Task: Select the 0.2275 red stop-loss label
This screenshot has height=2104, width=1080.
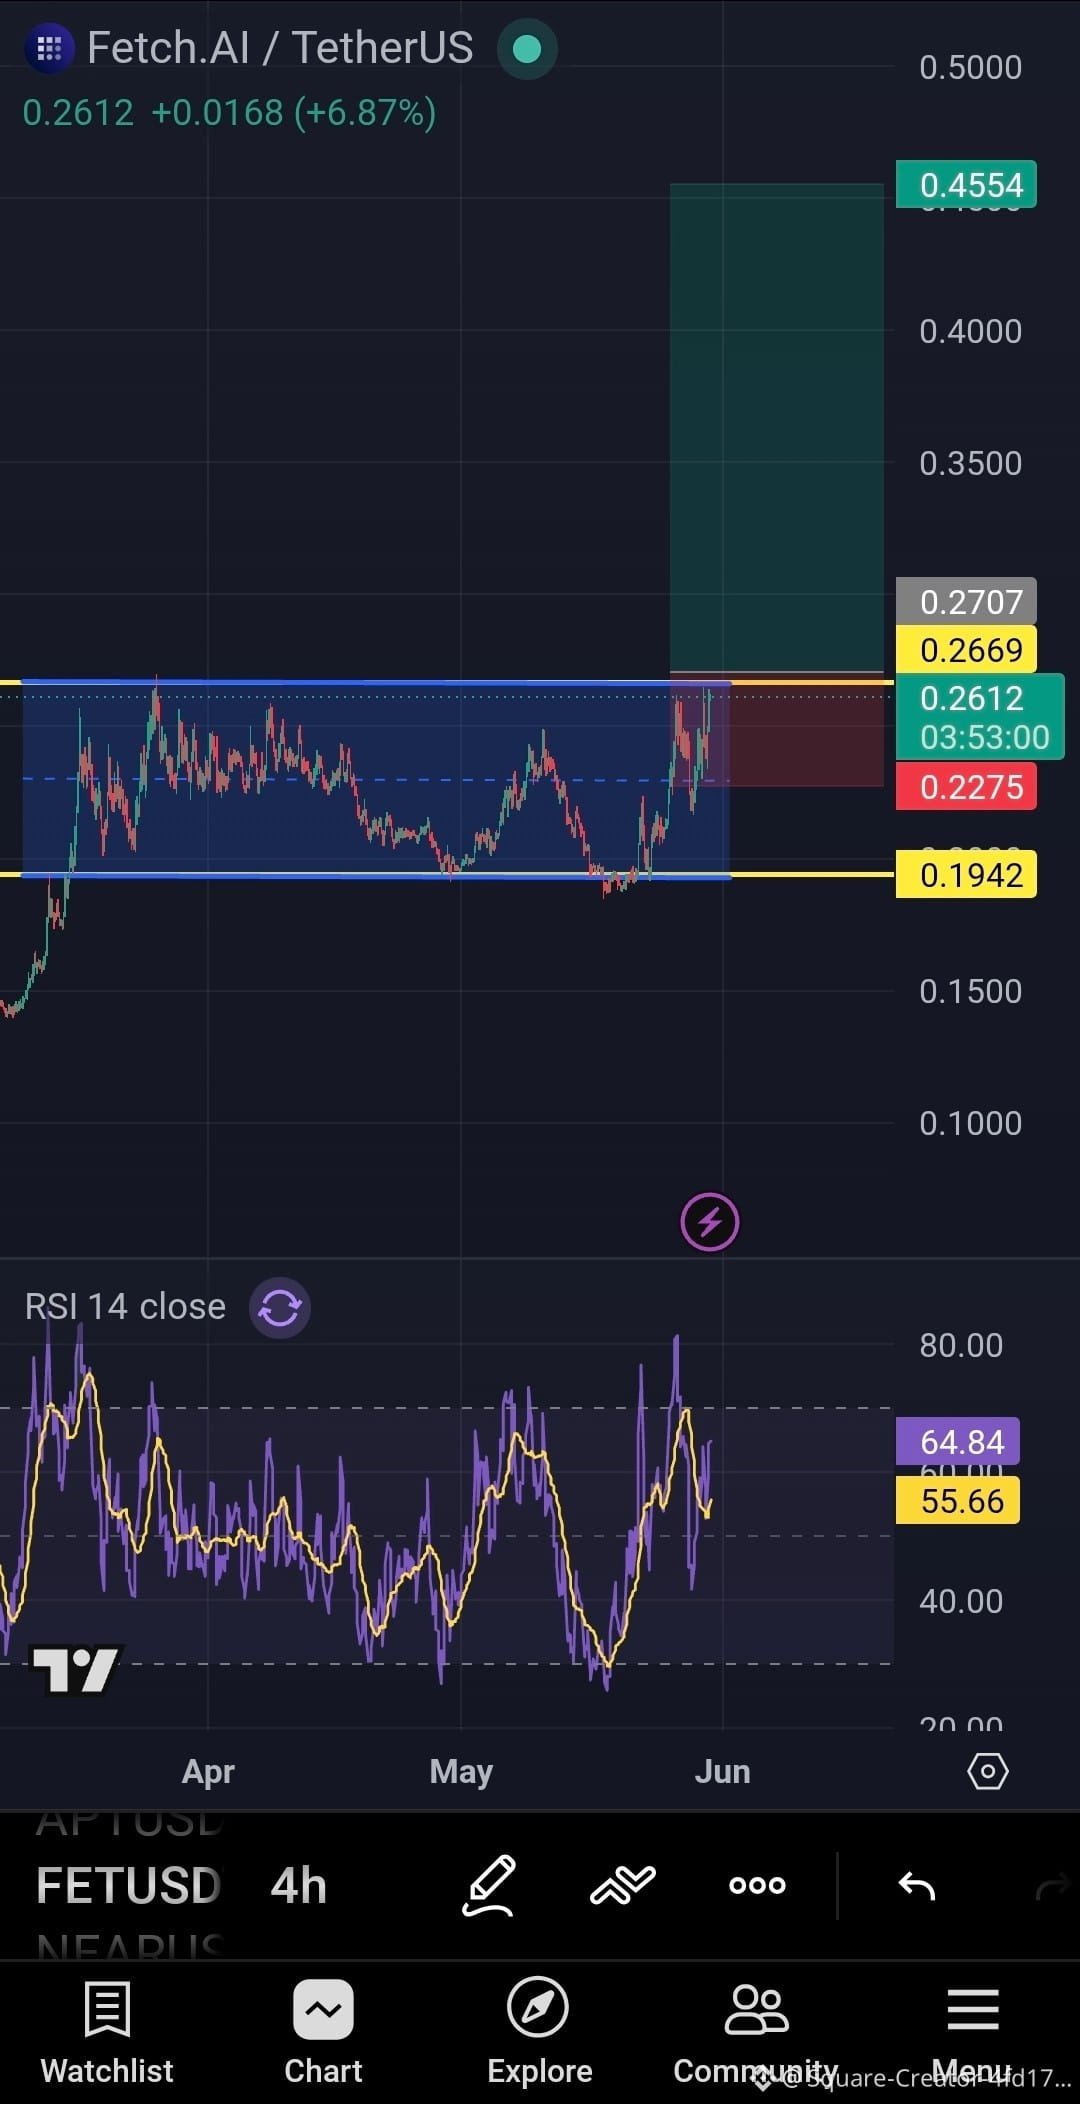Action: click(x=966, y=786)
